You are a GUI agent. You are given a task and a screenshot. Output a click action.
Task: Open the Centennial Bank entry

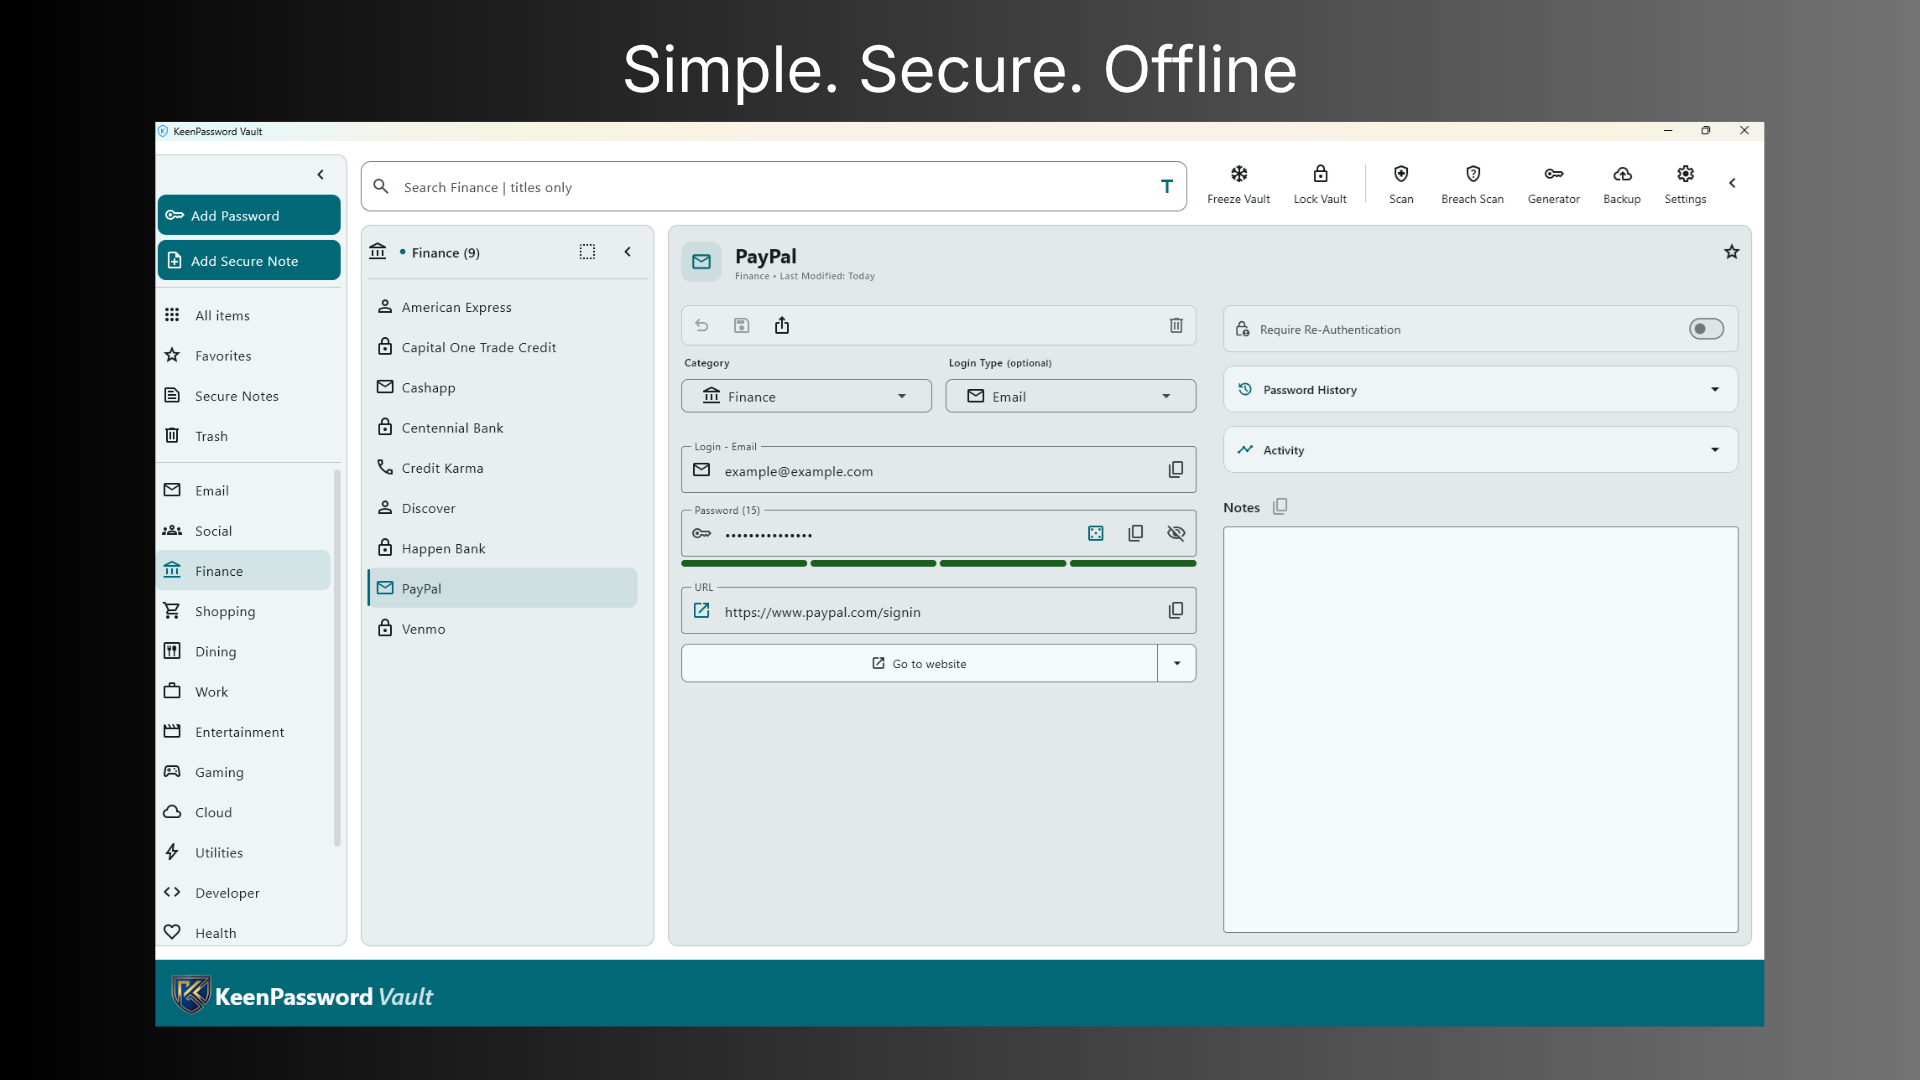503,427
